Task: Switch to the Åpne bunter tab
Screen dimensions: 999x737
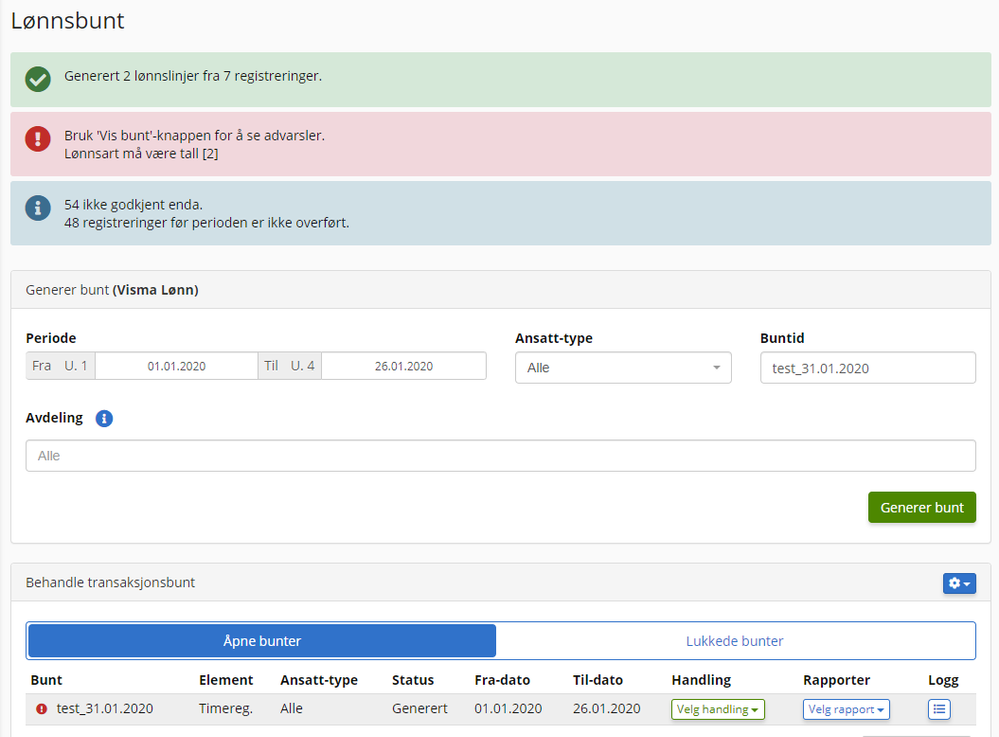Action: pyautogui.click(x=262, y=641)
